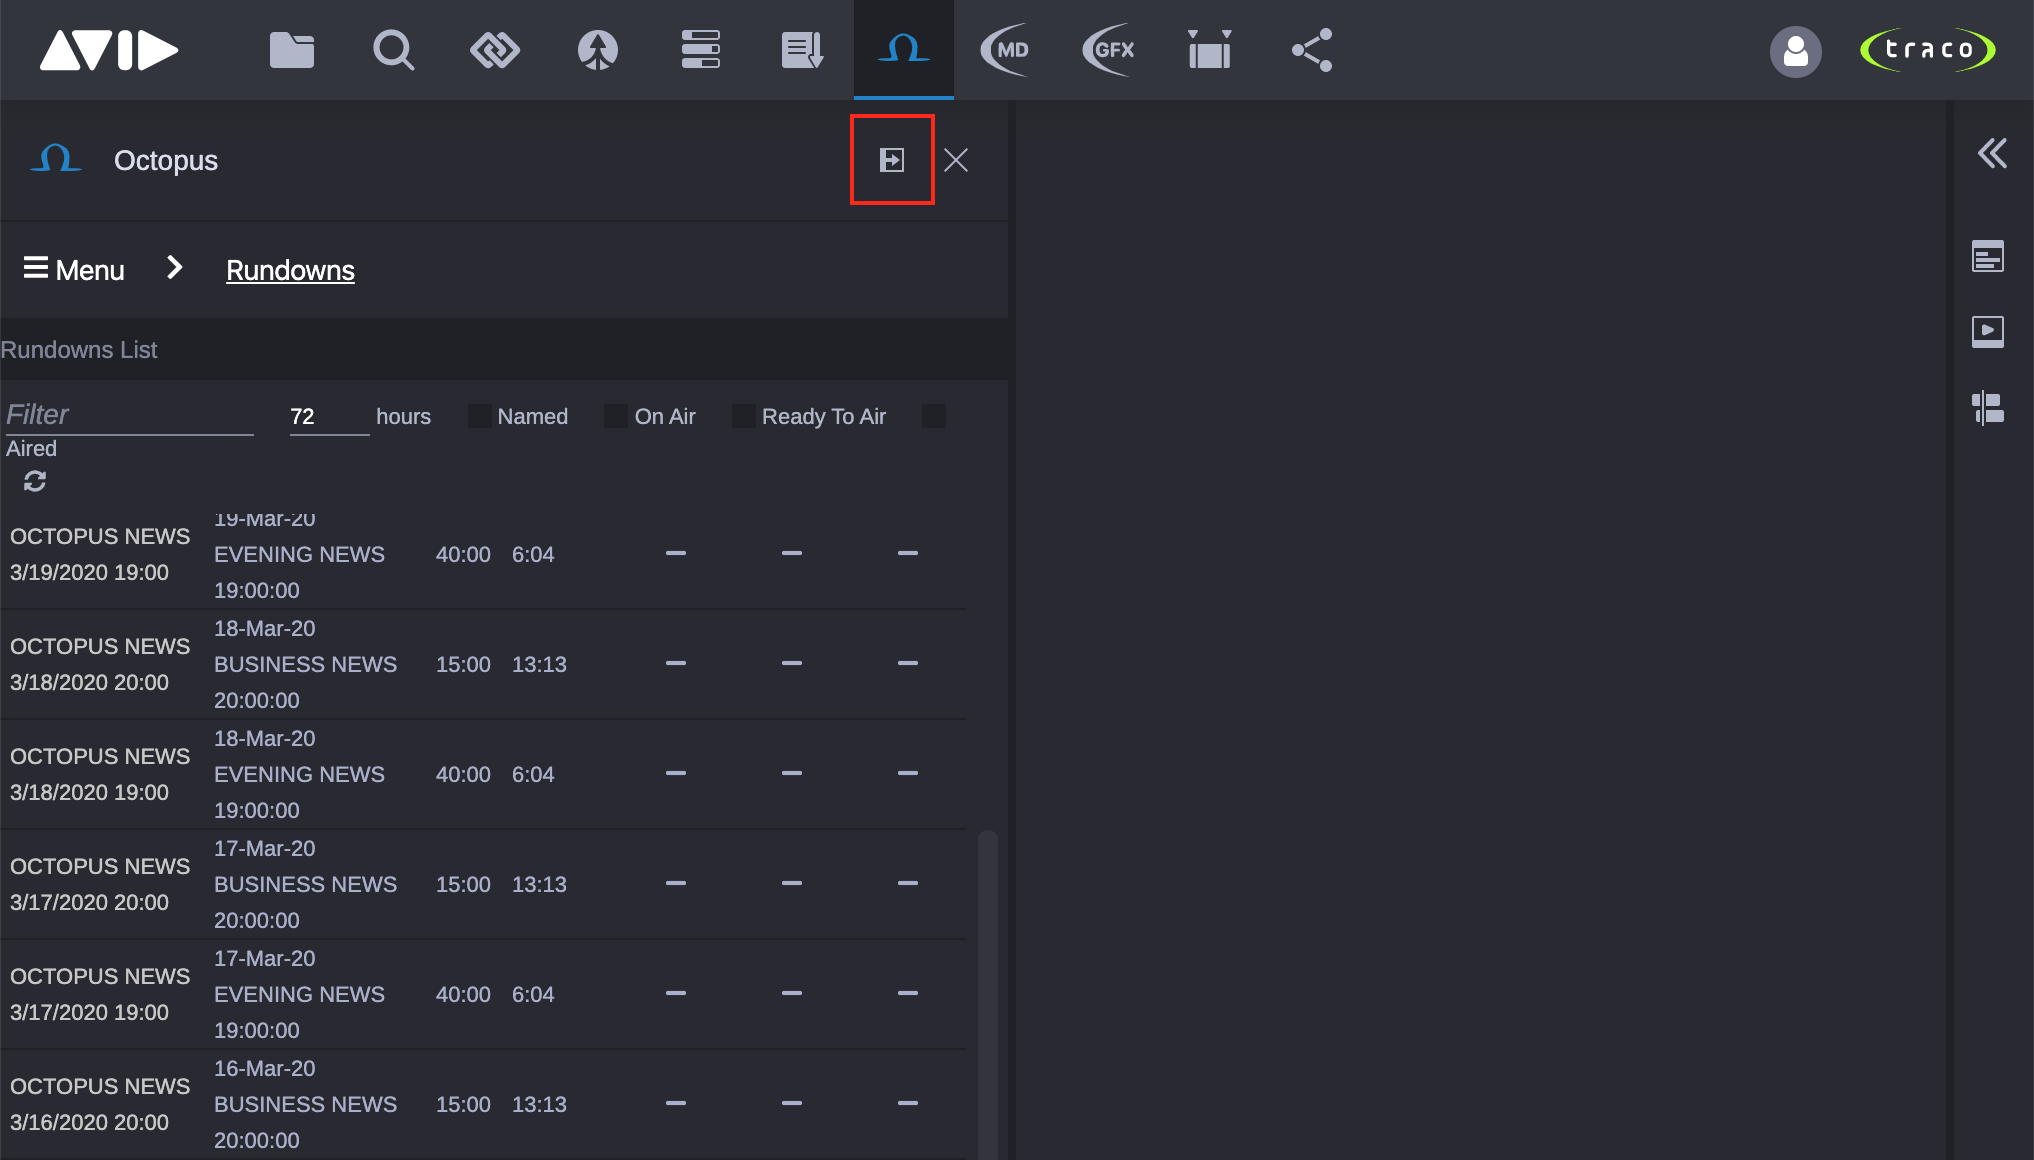Collapse side panel with double chevron
Image resolution: width=2034 pixels, height=1160 pixels.
pos(1991,153)
